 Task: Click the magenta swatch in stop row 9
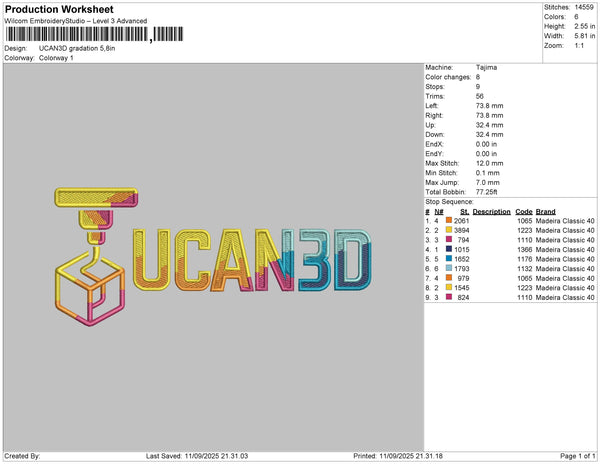449,297
